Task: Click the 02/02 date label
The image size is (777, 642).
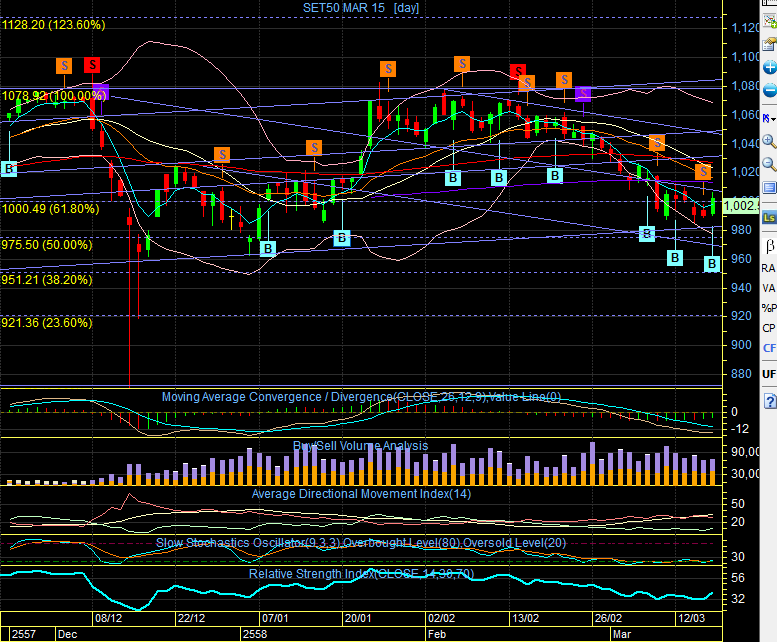Action: 441,618
